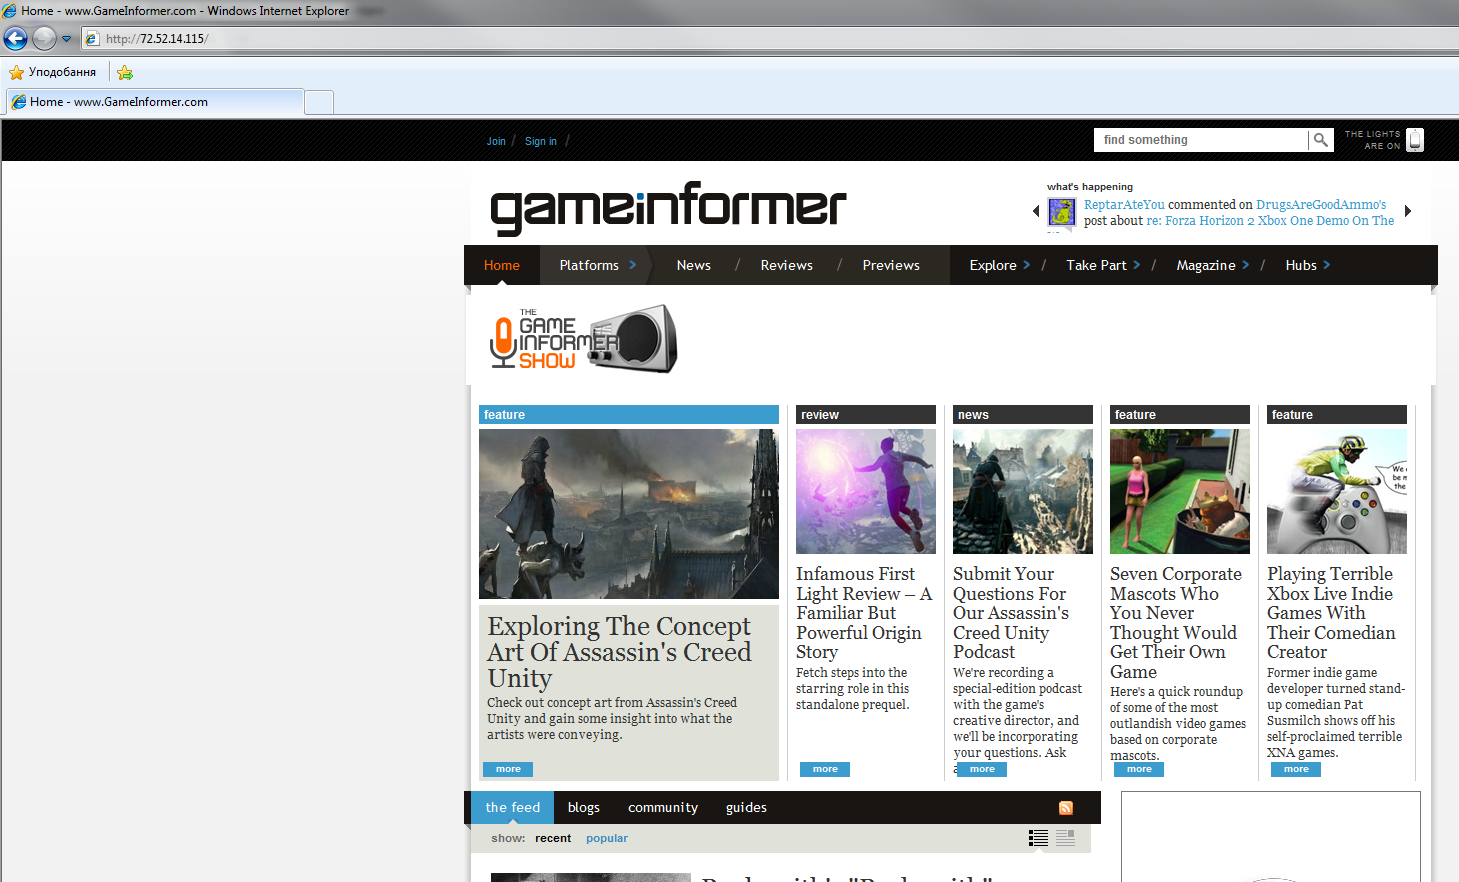Click more under Assassin's Creed concept art
The width and height of the screenshot is (1459, 882).
point(508,769)
